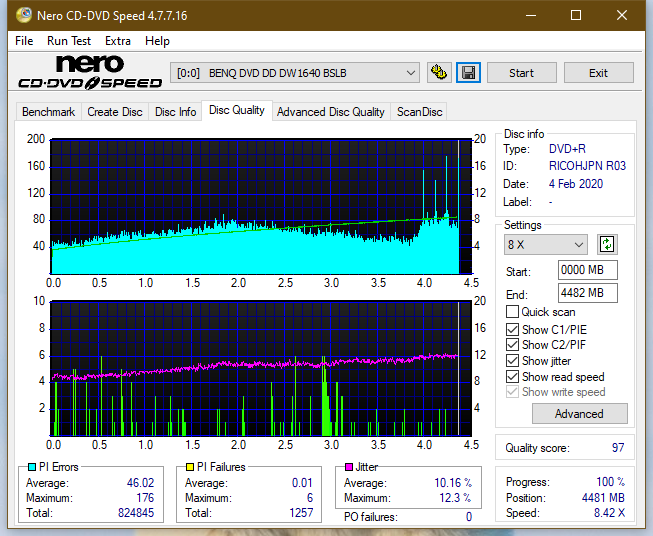
Task: Enable the Quick scan checkbox
Action: [x=512, y=312]
